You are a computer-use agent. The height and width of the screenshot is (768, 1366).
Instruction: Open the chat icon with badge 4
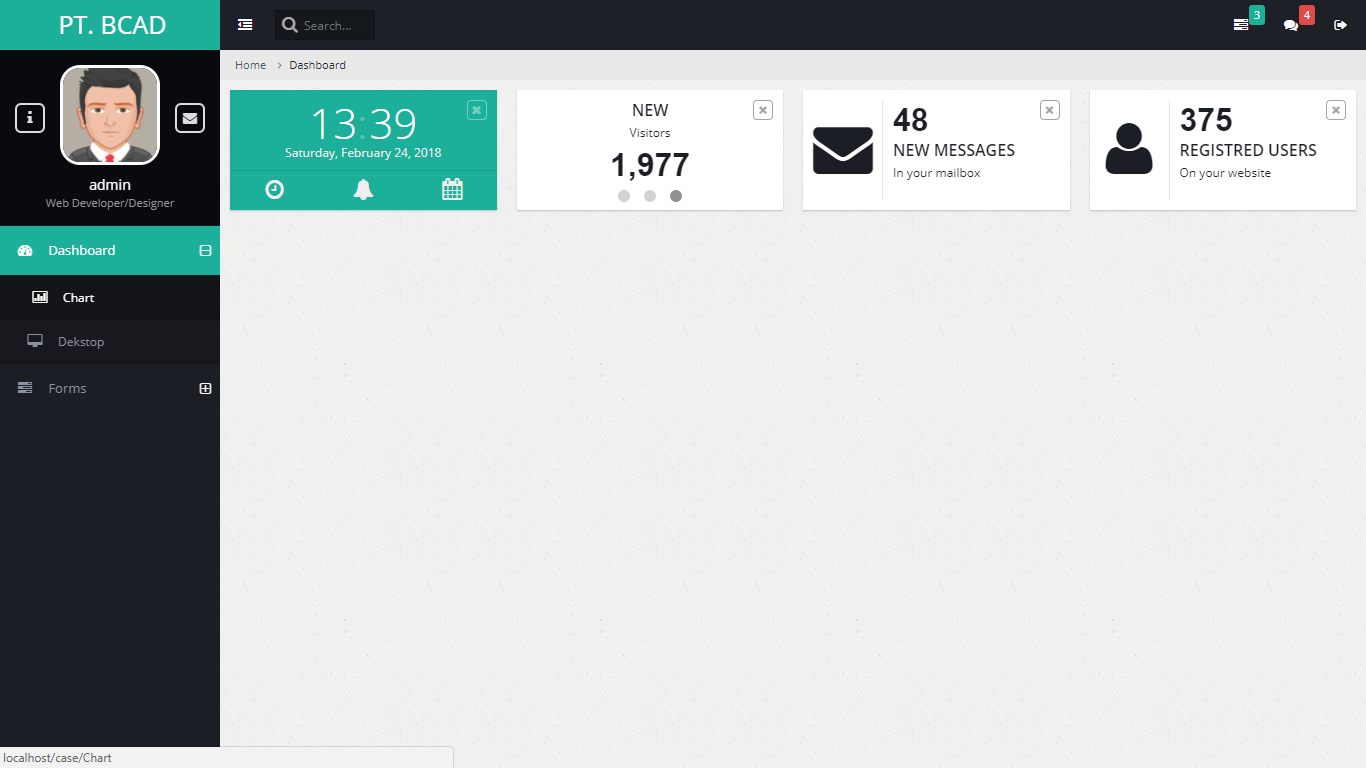[x=1291, y=25]
